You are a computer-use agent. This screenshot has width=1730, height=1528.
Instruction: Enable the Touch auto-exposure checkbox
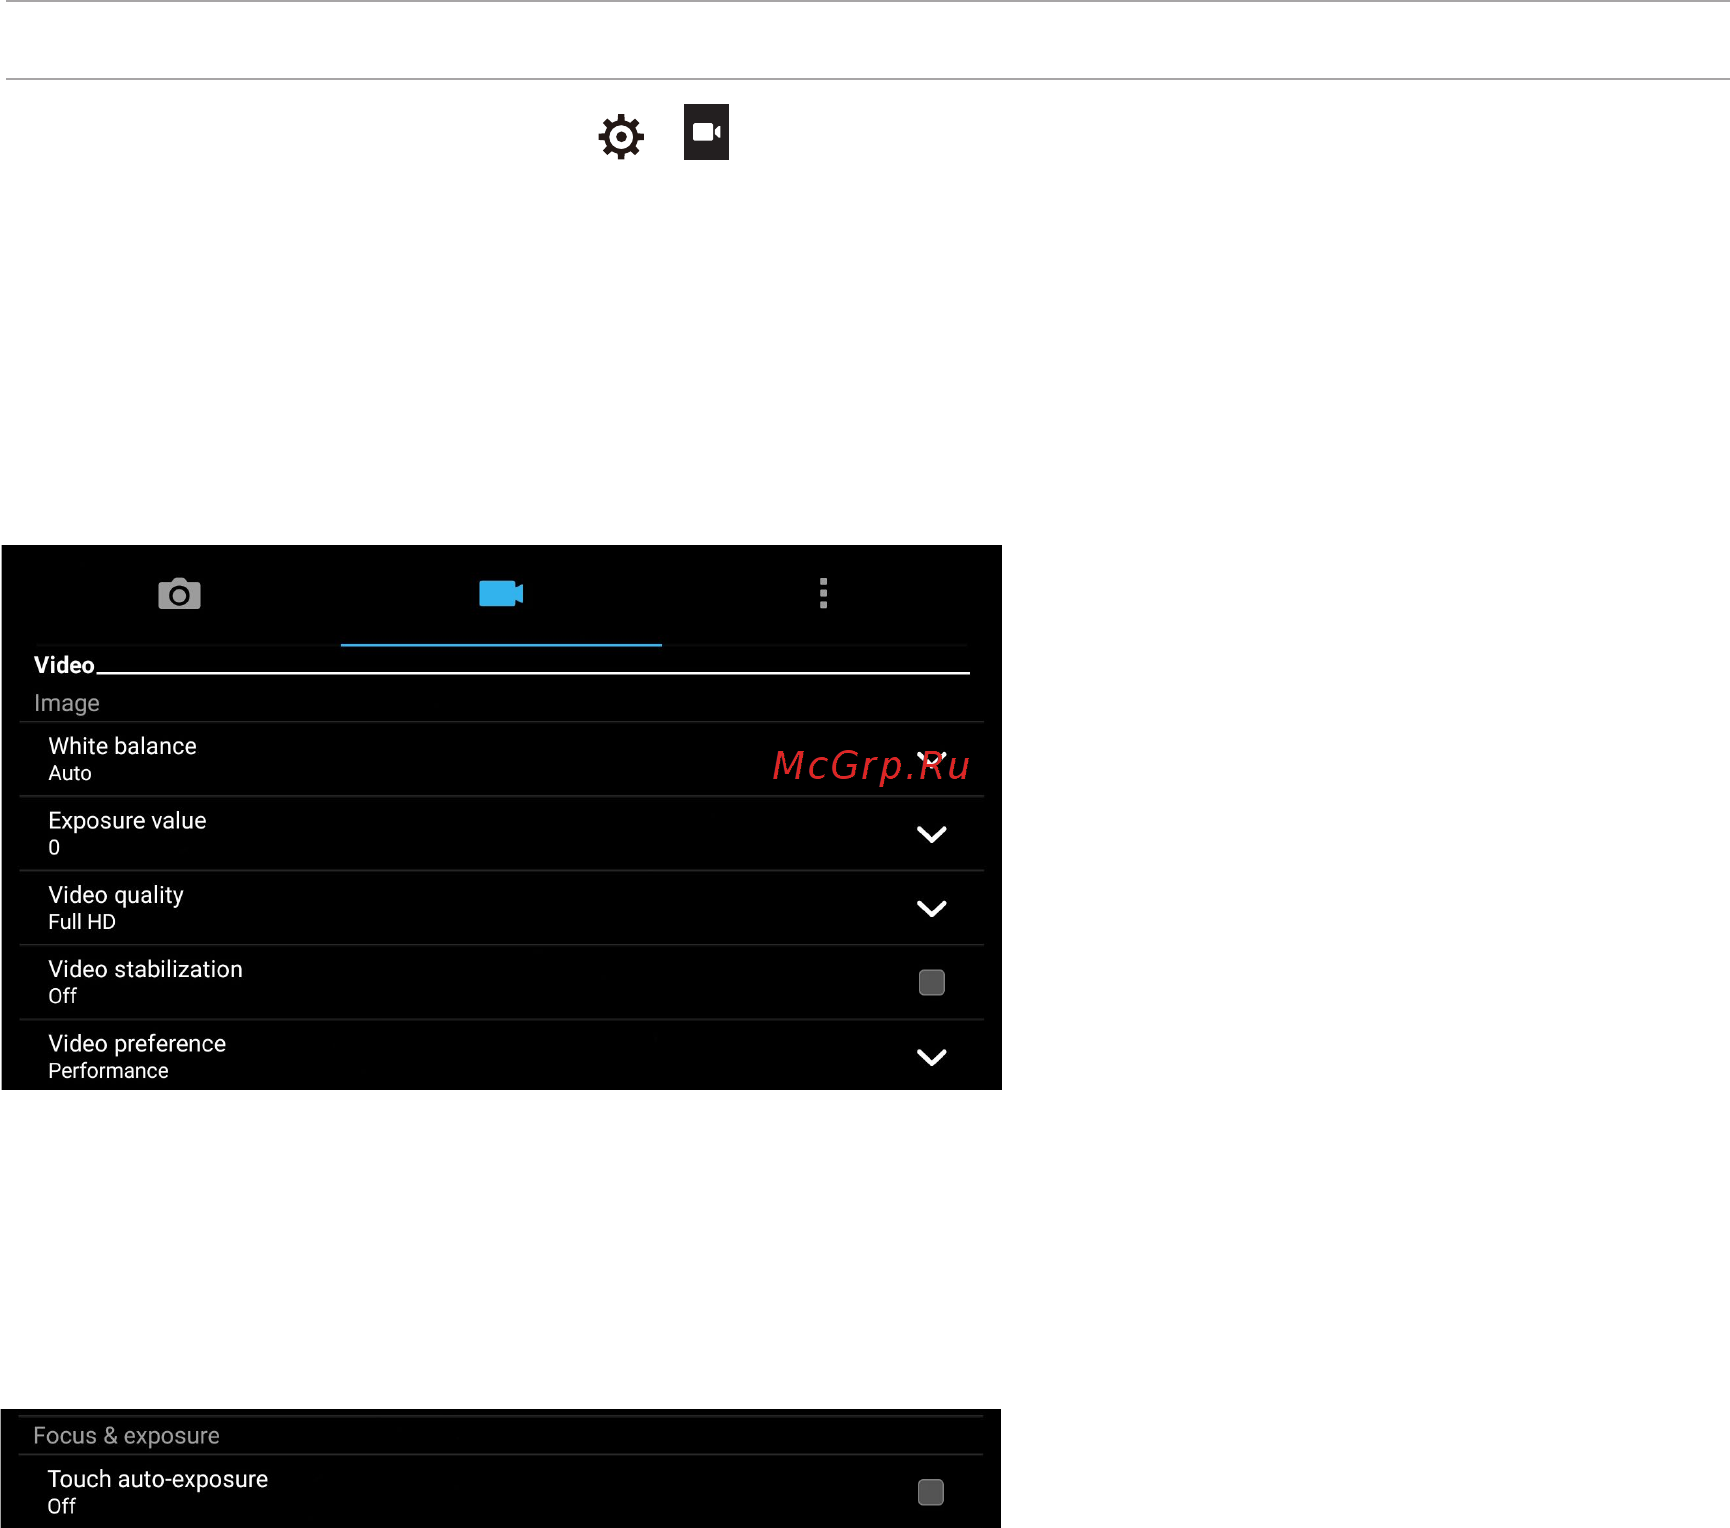tap(931, 1493)
